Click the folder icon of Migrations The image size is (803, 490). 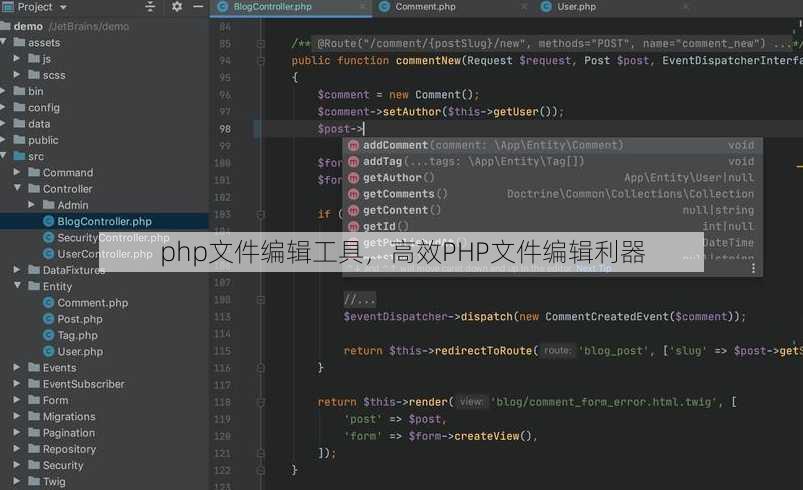[34, 416]
